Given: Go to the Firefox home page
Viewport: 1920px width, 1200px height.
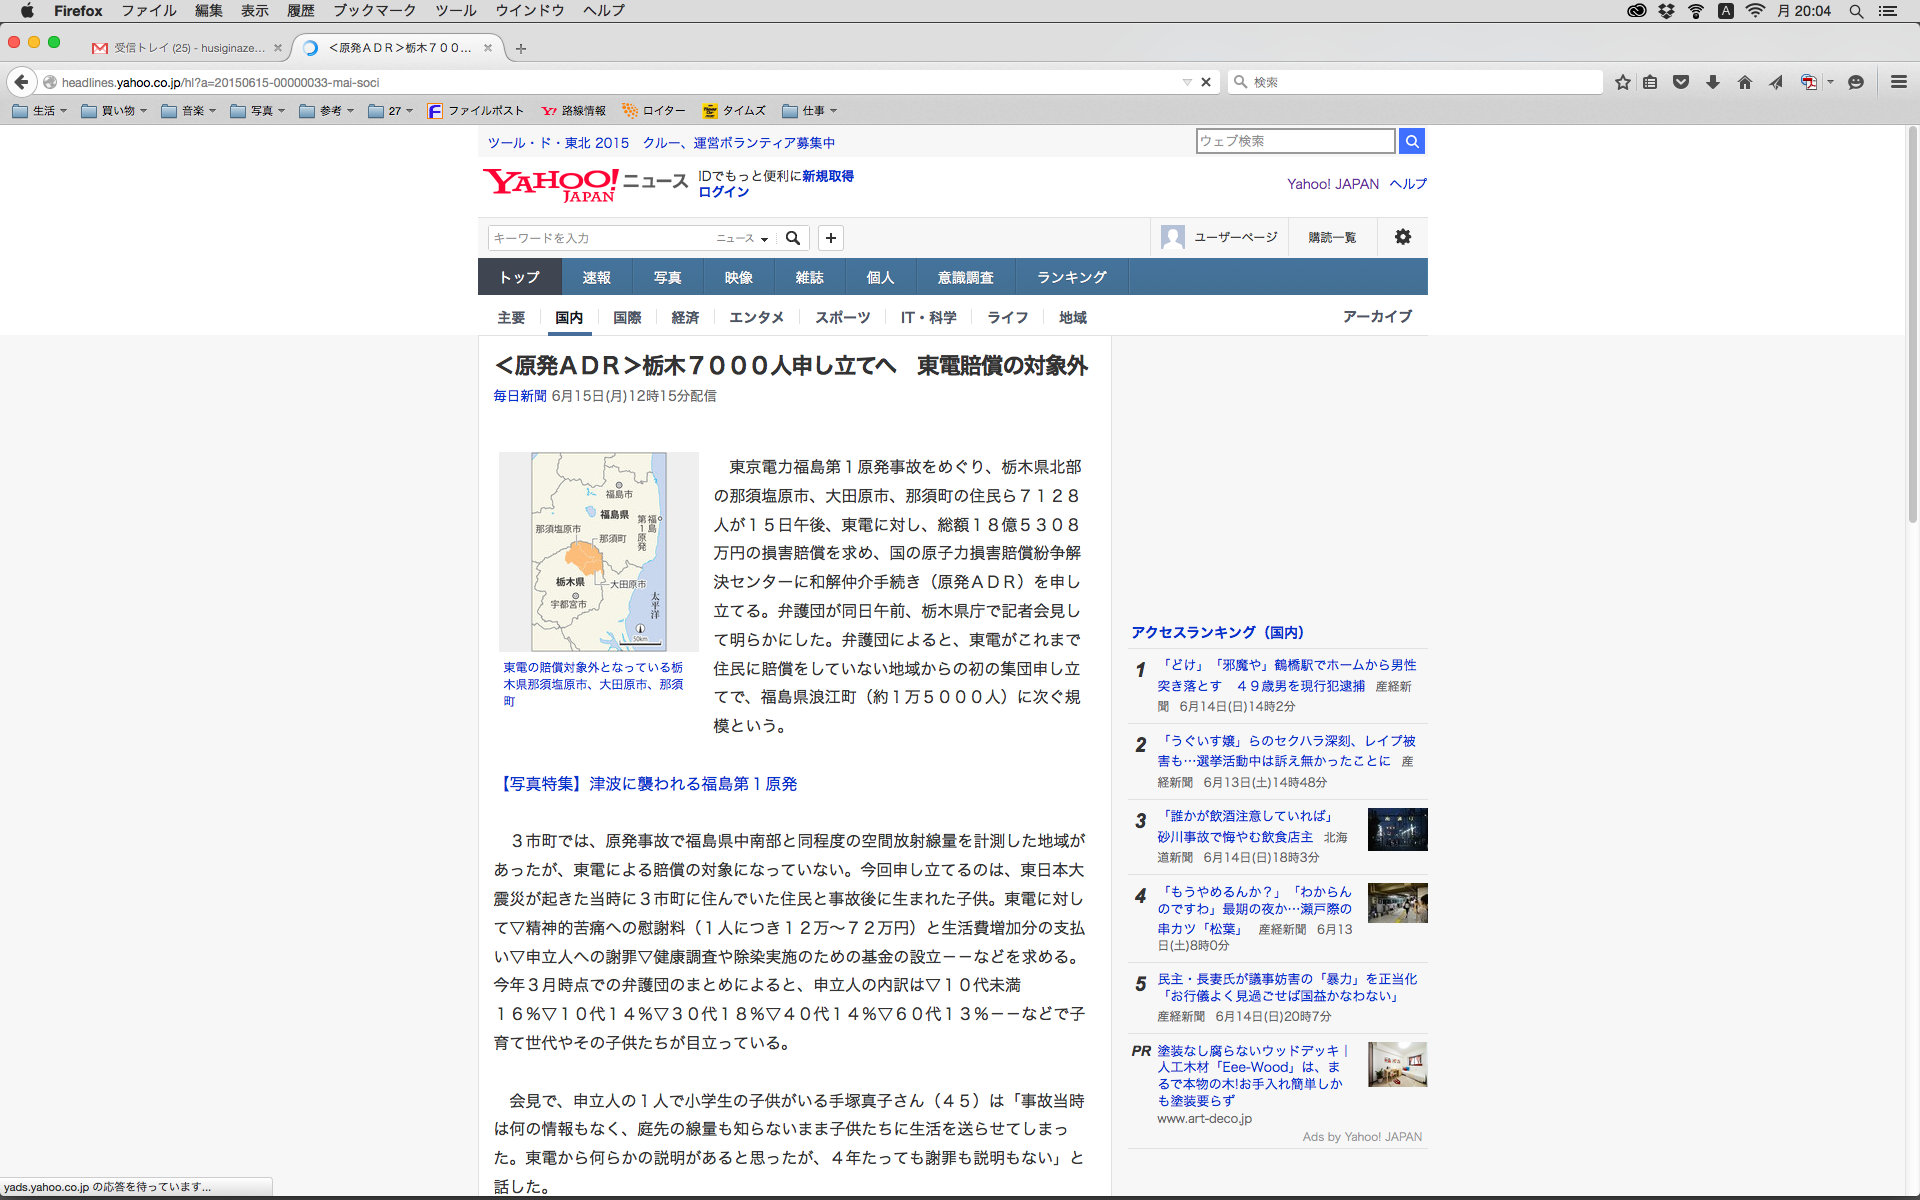Looking at the screenshot, I should [1745, 82].
